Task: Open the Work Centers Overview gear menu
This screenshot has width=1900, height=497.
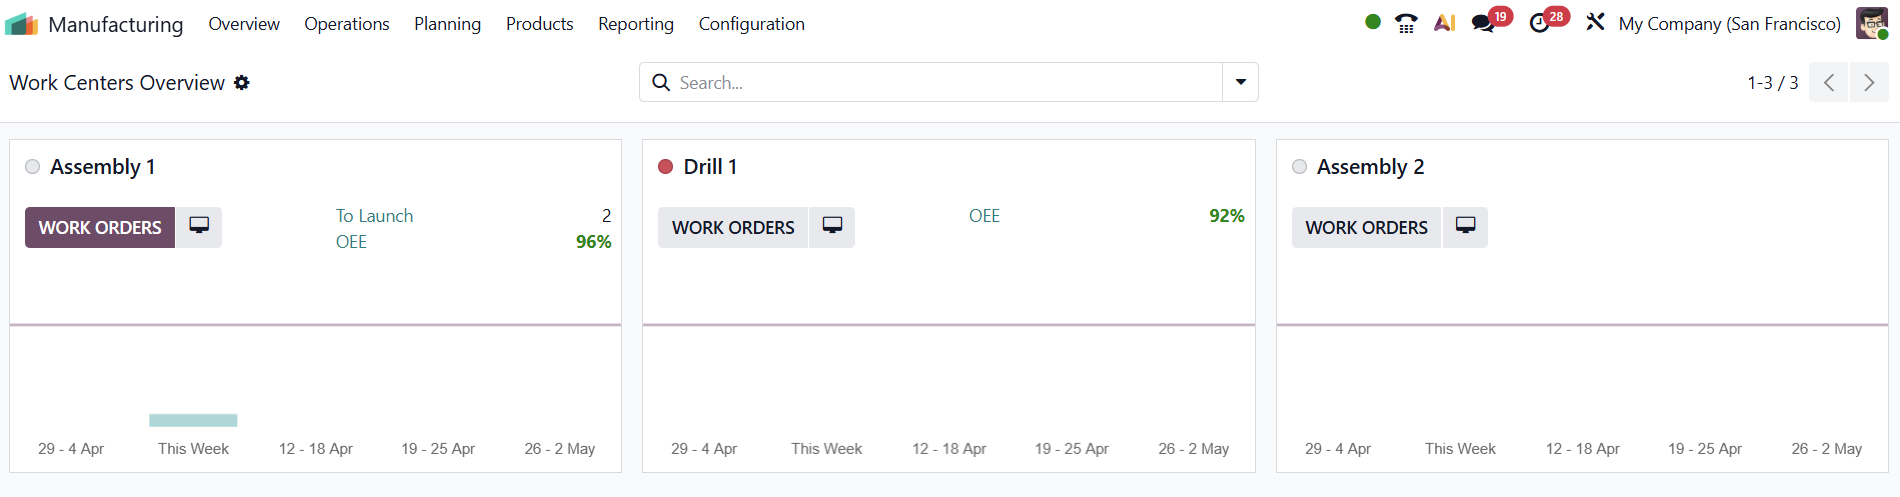Action: (x=242, y=83)
